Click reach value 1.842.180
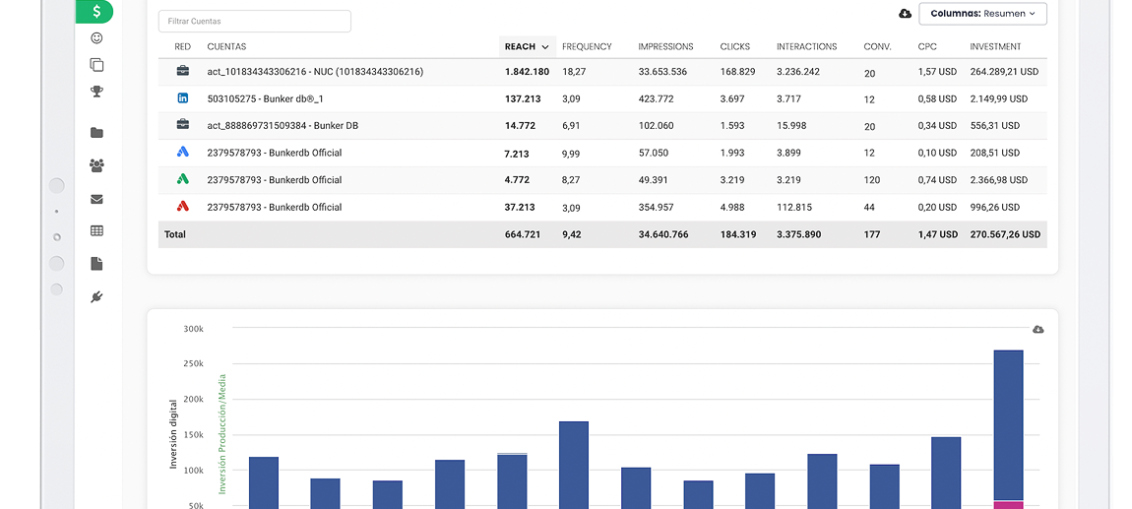 (527, 71)
